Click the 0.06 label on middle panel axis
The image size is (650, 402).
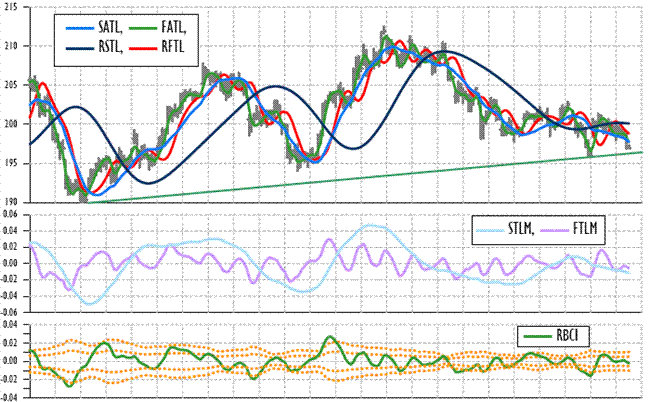[x=10, y=214]
